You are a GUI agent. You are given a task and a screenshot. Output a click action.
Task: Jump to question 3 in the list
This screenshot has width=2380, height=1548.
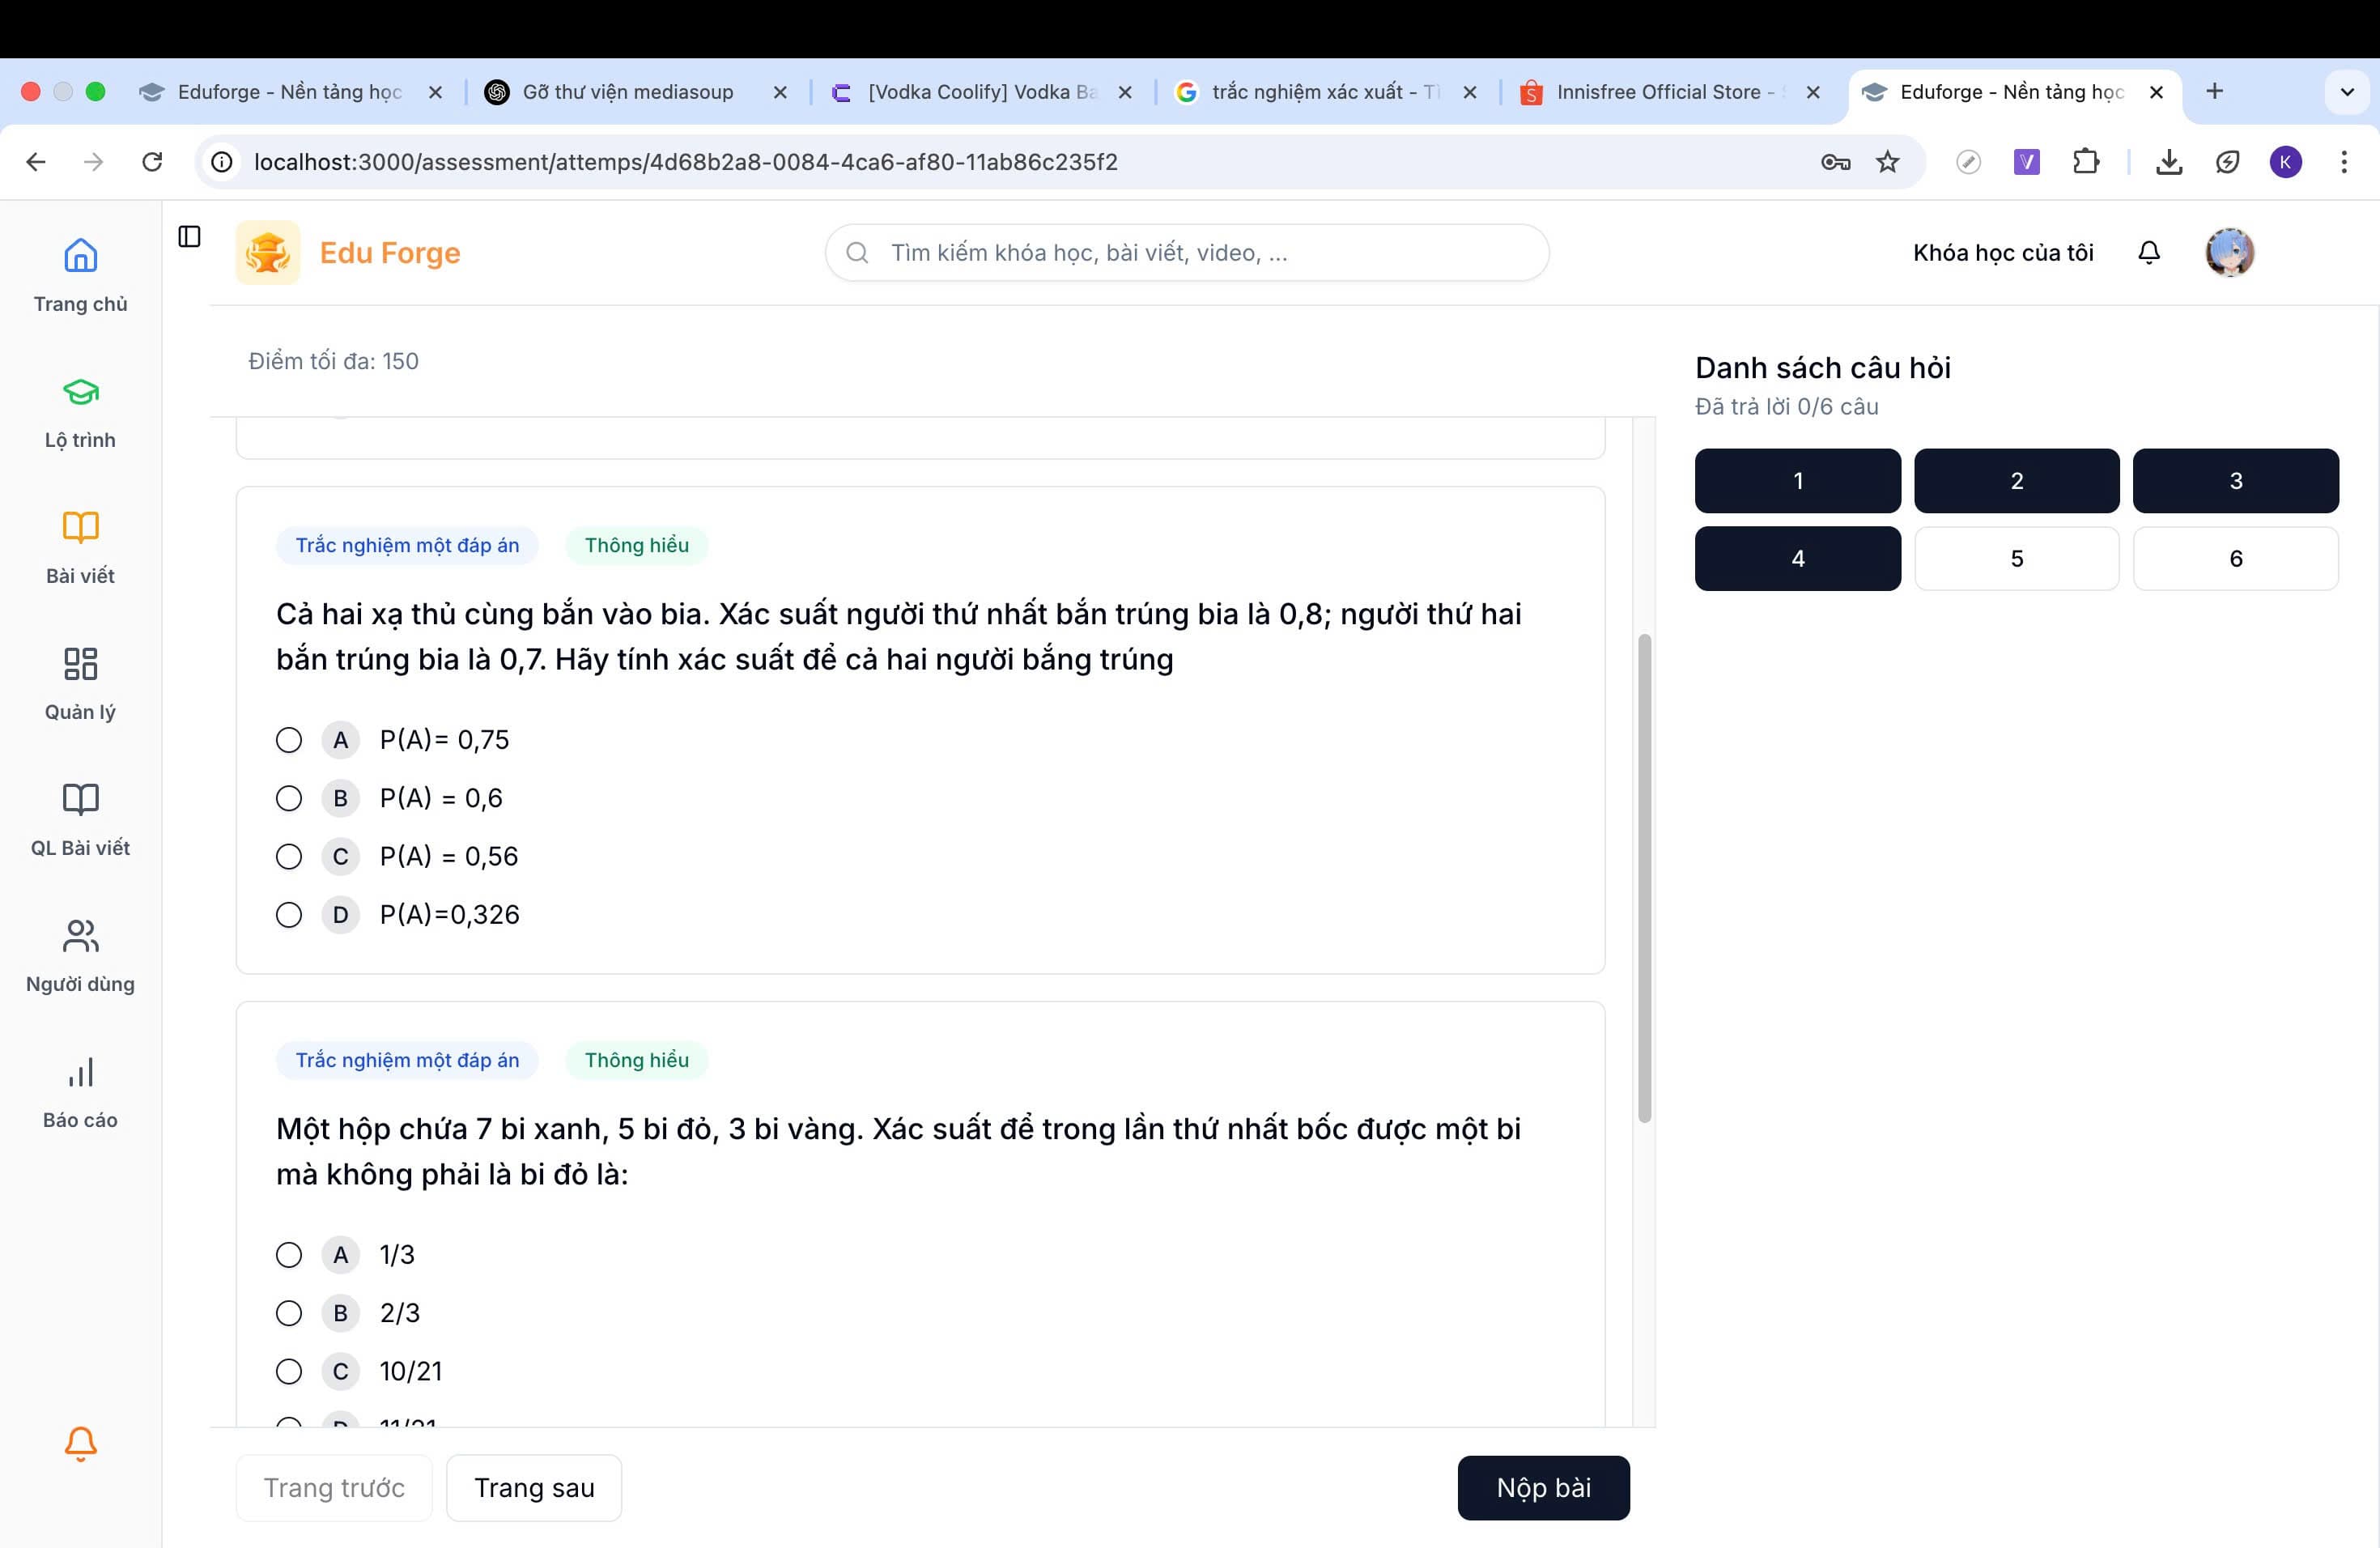tap(2235, 481)
